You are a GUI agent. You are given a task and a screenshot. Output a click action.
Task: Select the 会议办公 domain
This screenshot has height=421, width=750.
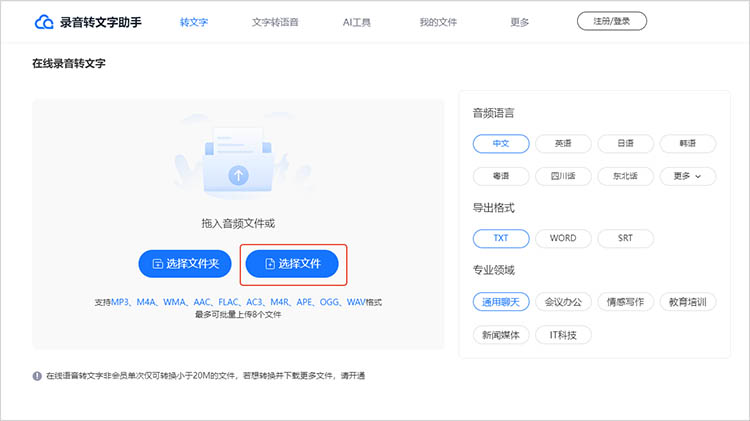coord(563,302)
